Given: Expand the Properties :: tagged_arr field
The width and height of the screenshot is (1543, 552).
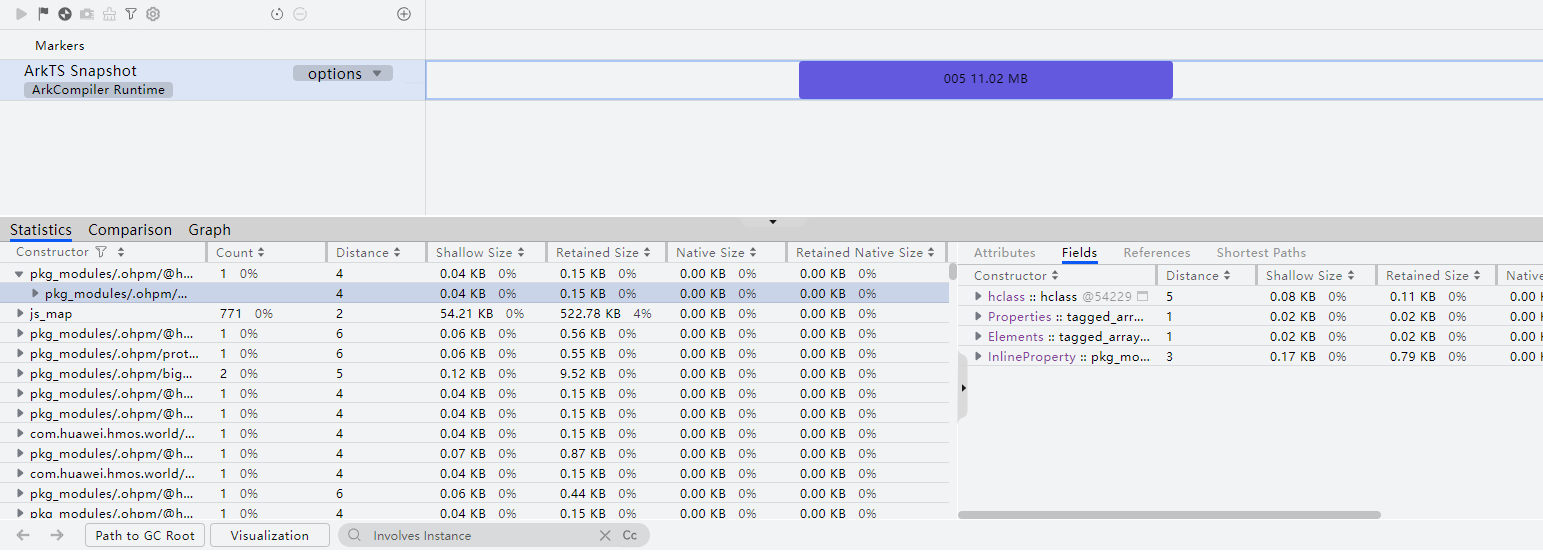Looking at the screenshot, I should click(x=978, y=317).
